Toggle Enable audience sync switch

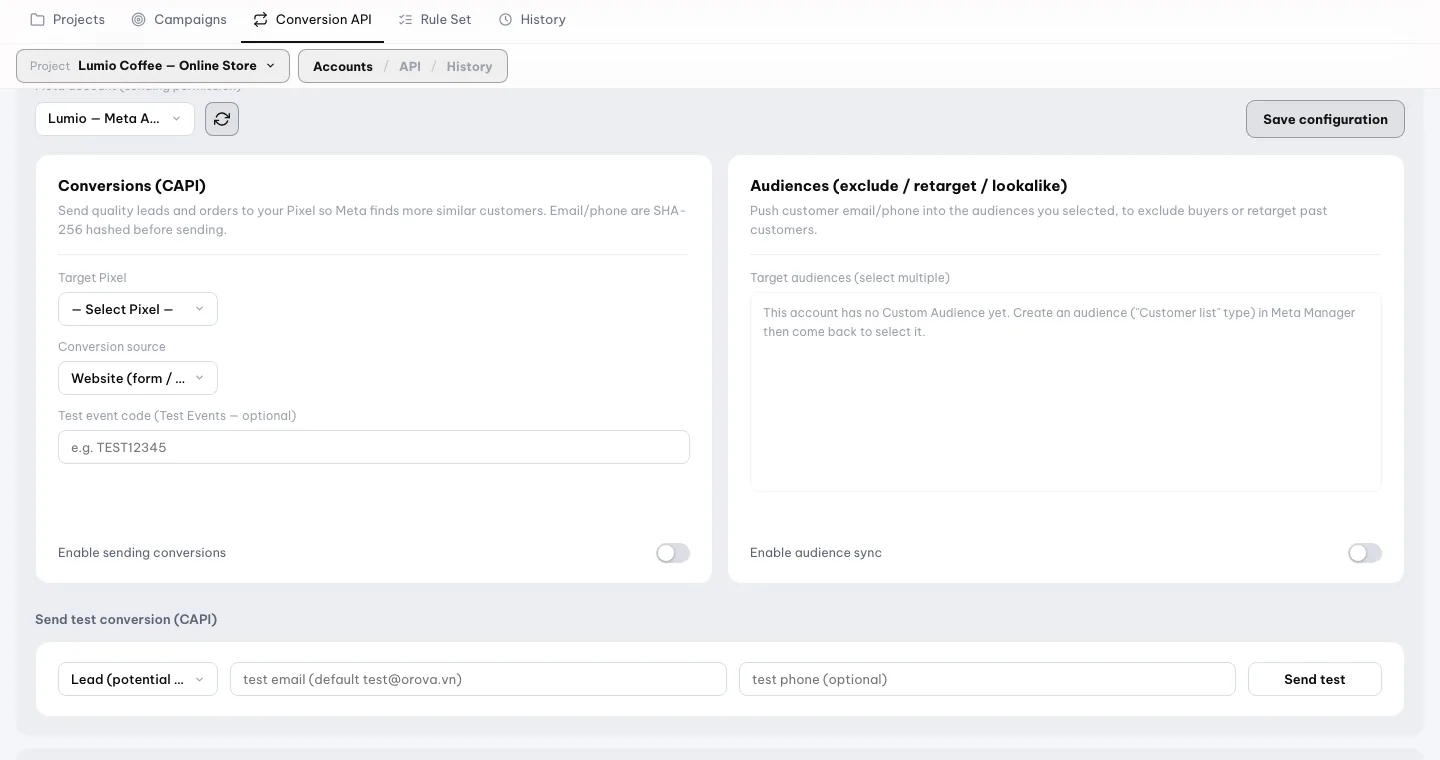(1365, 553)
